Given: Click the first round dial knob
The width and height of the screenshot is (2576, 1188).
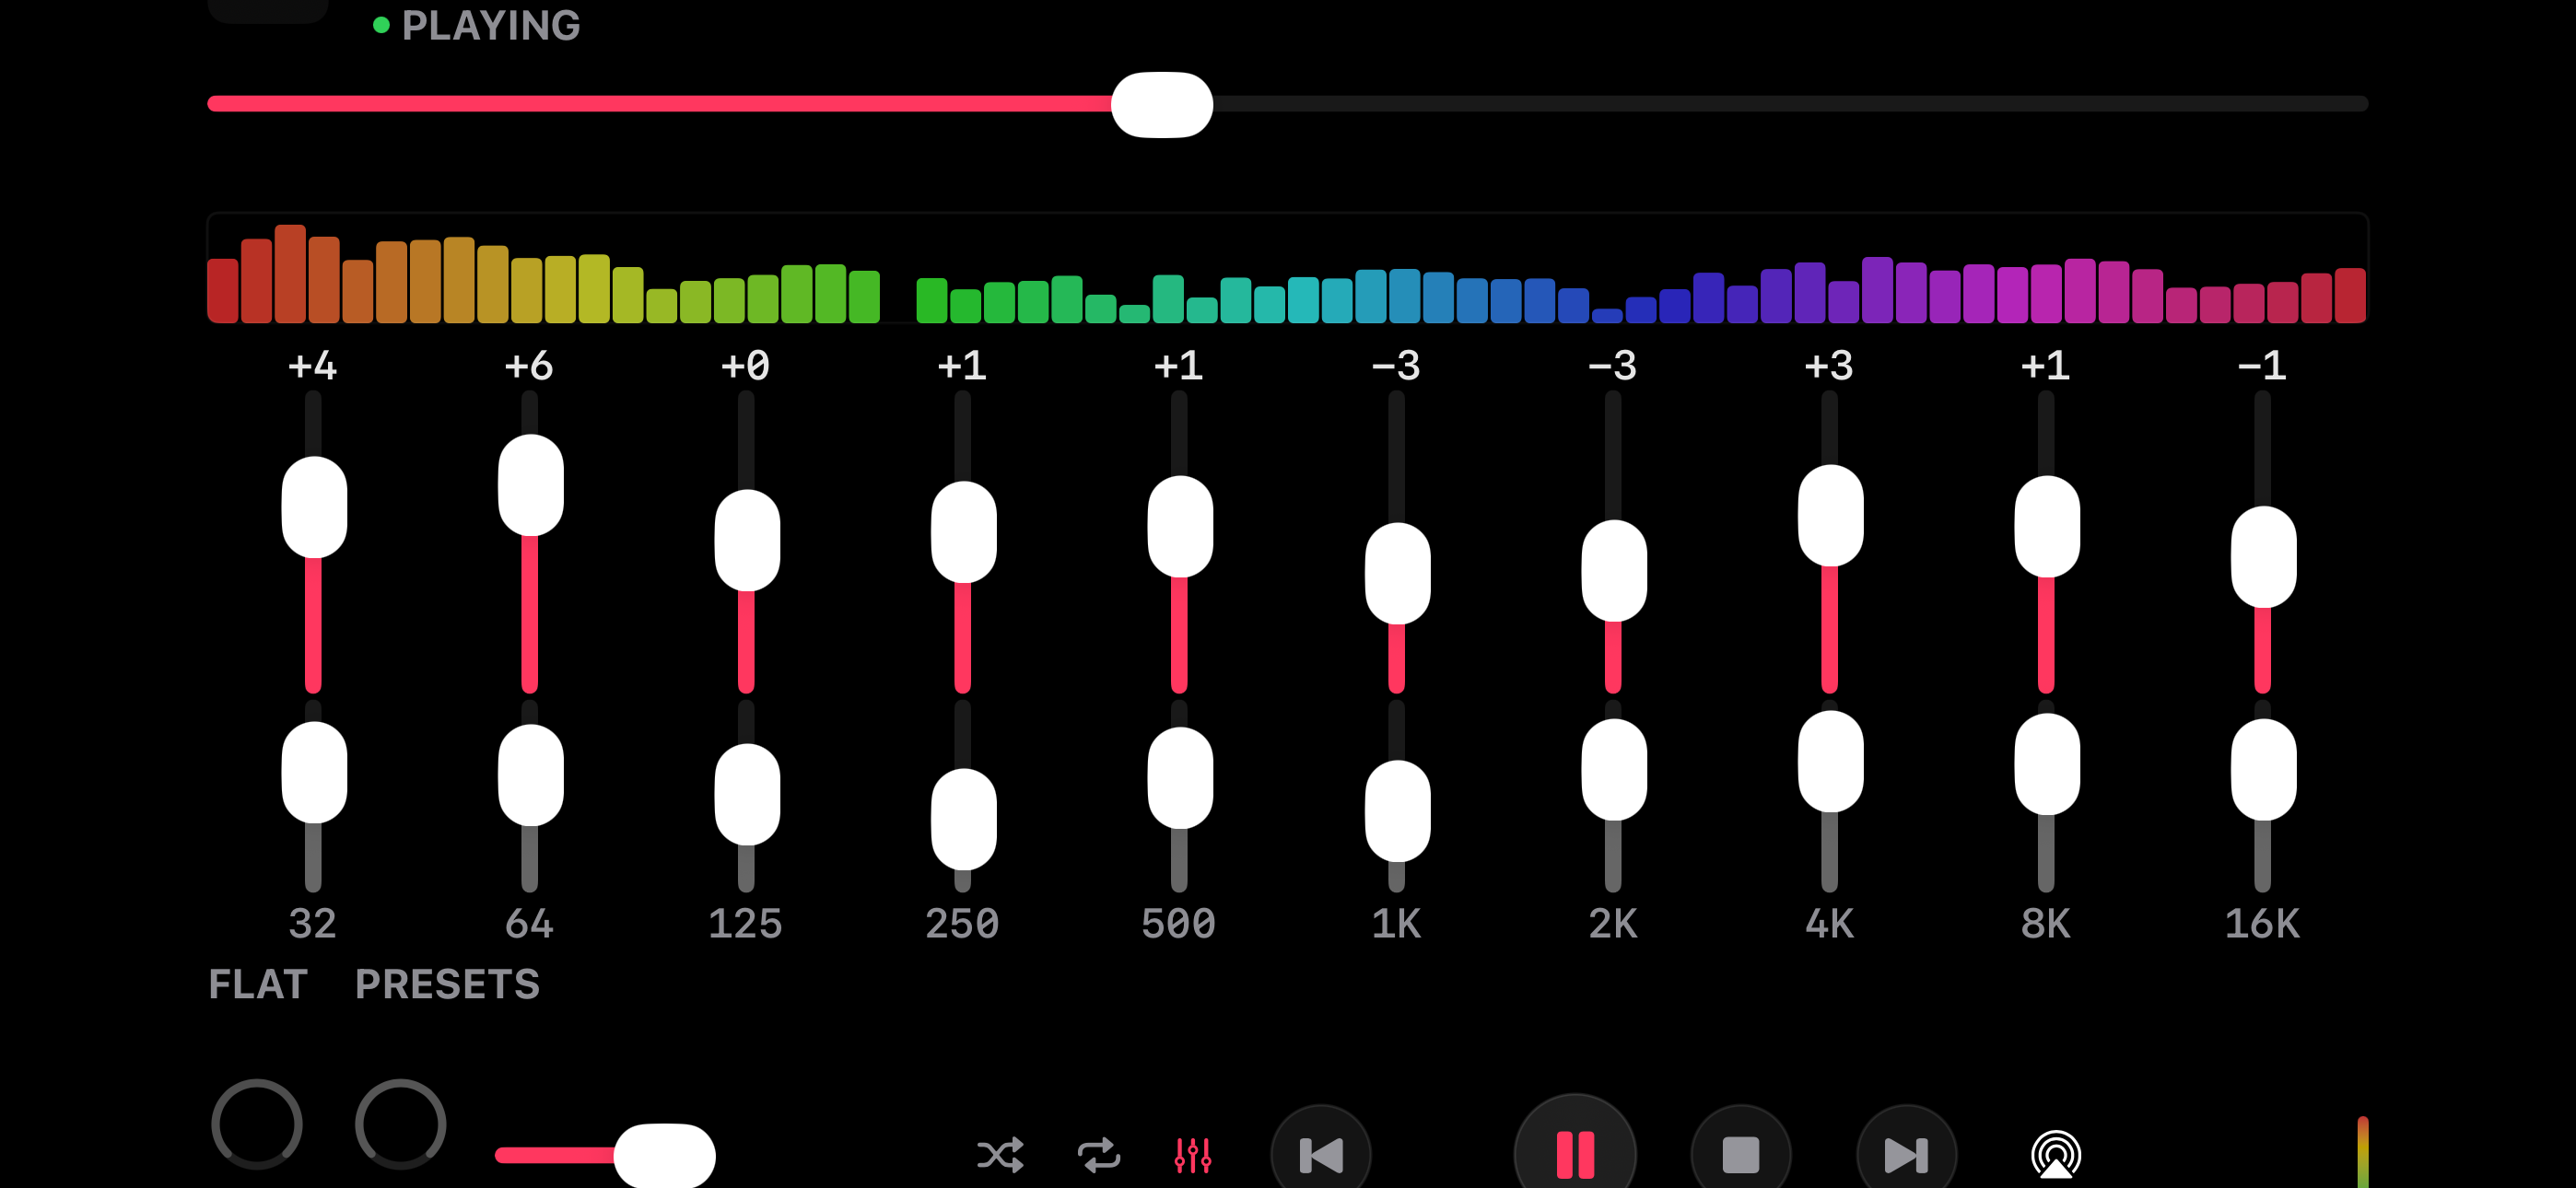Looking at the screenshot, I should tap(256, 1123).
